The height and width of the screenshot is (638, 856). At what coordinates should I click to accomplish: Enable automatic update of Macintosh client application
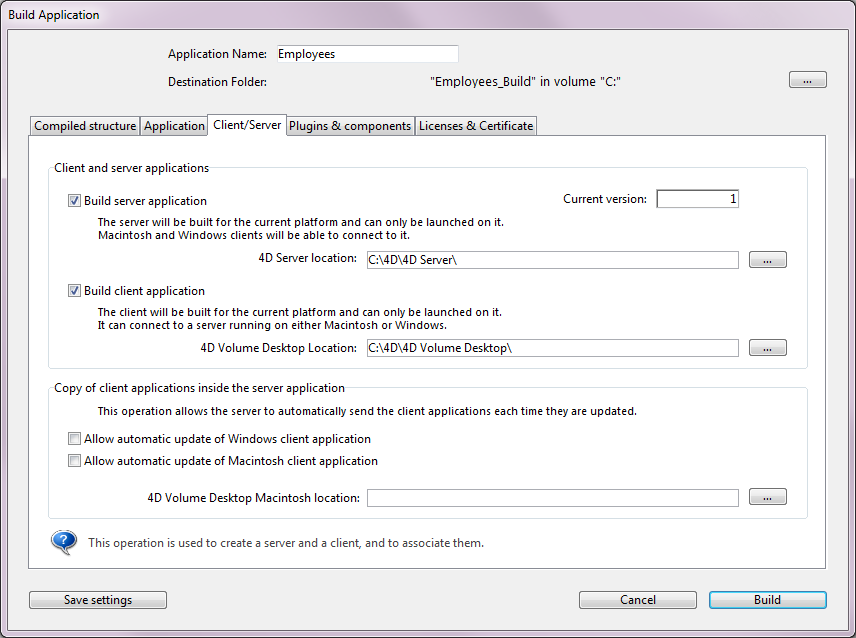pos(74,461)
